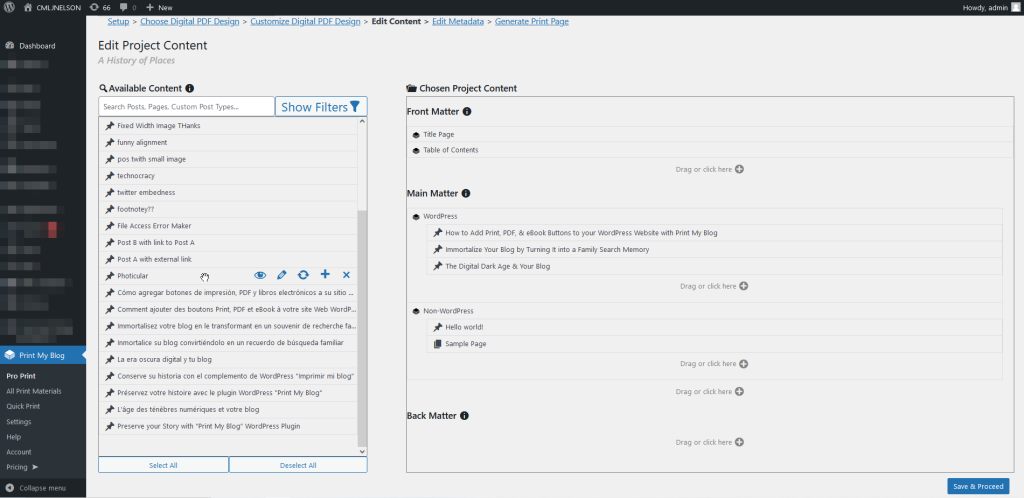The width and height of the screenshot is (1024, 498).
Task: Click plus icon in Front Matter drop zone
Action: point(739,169)
